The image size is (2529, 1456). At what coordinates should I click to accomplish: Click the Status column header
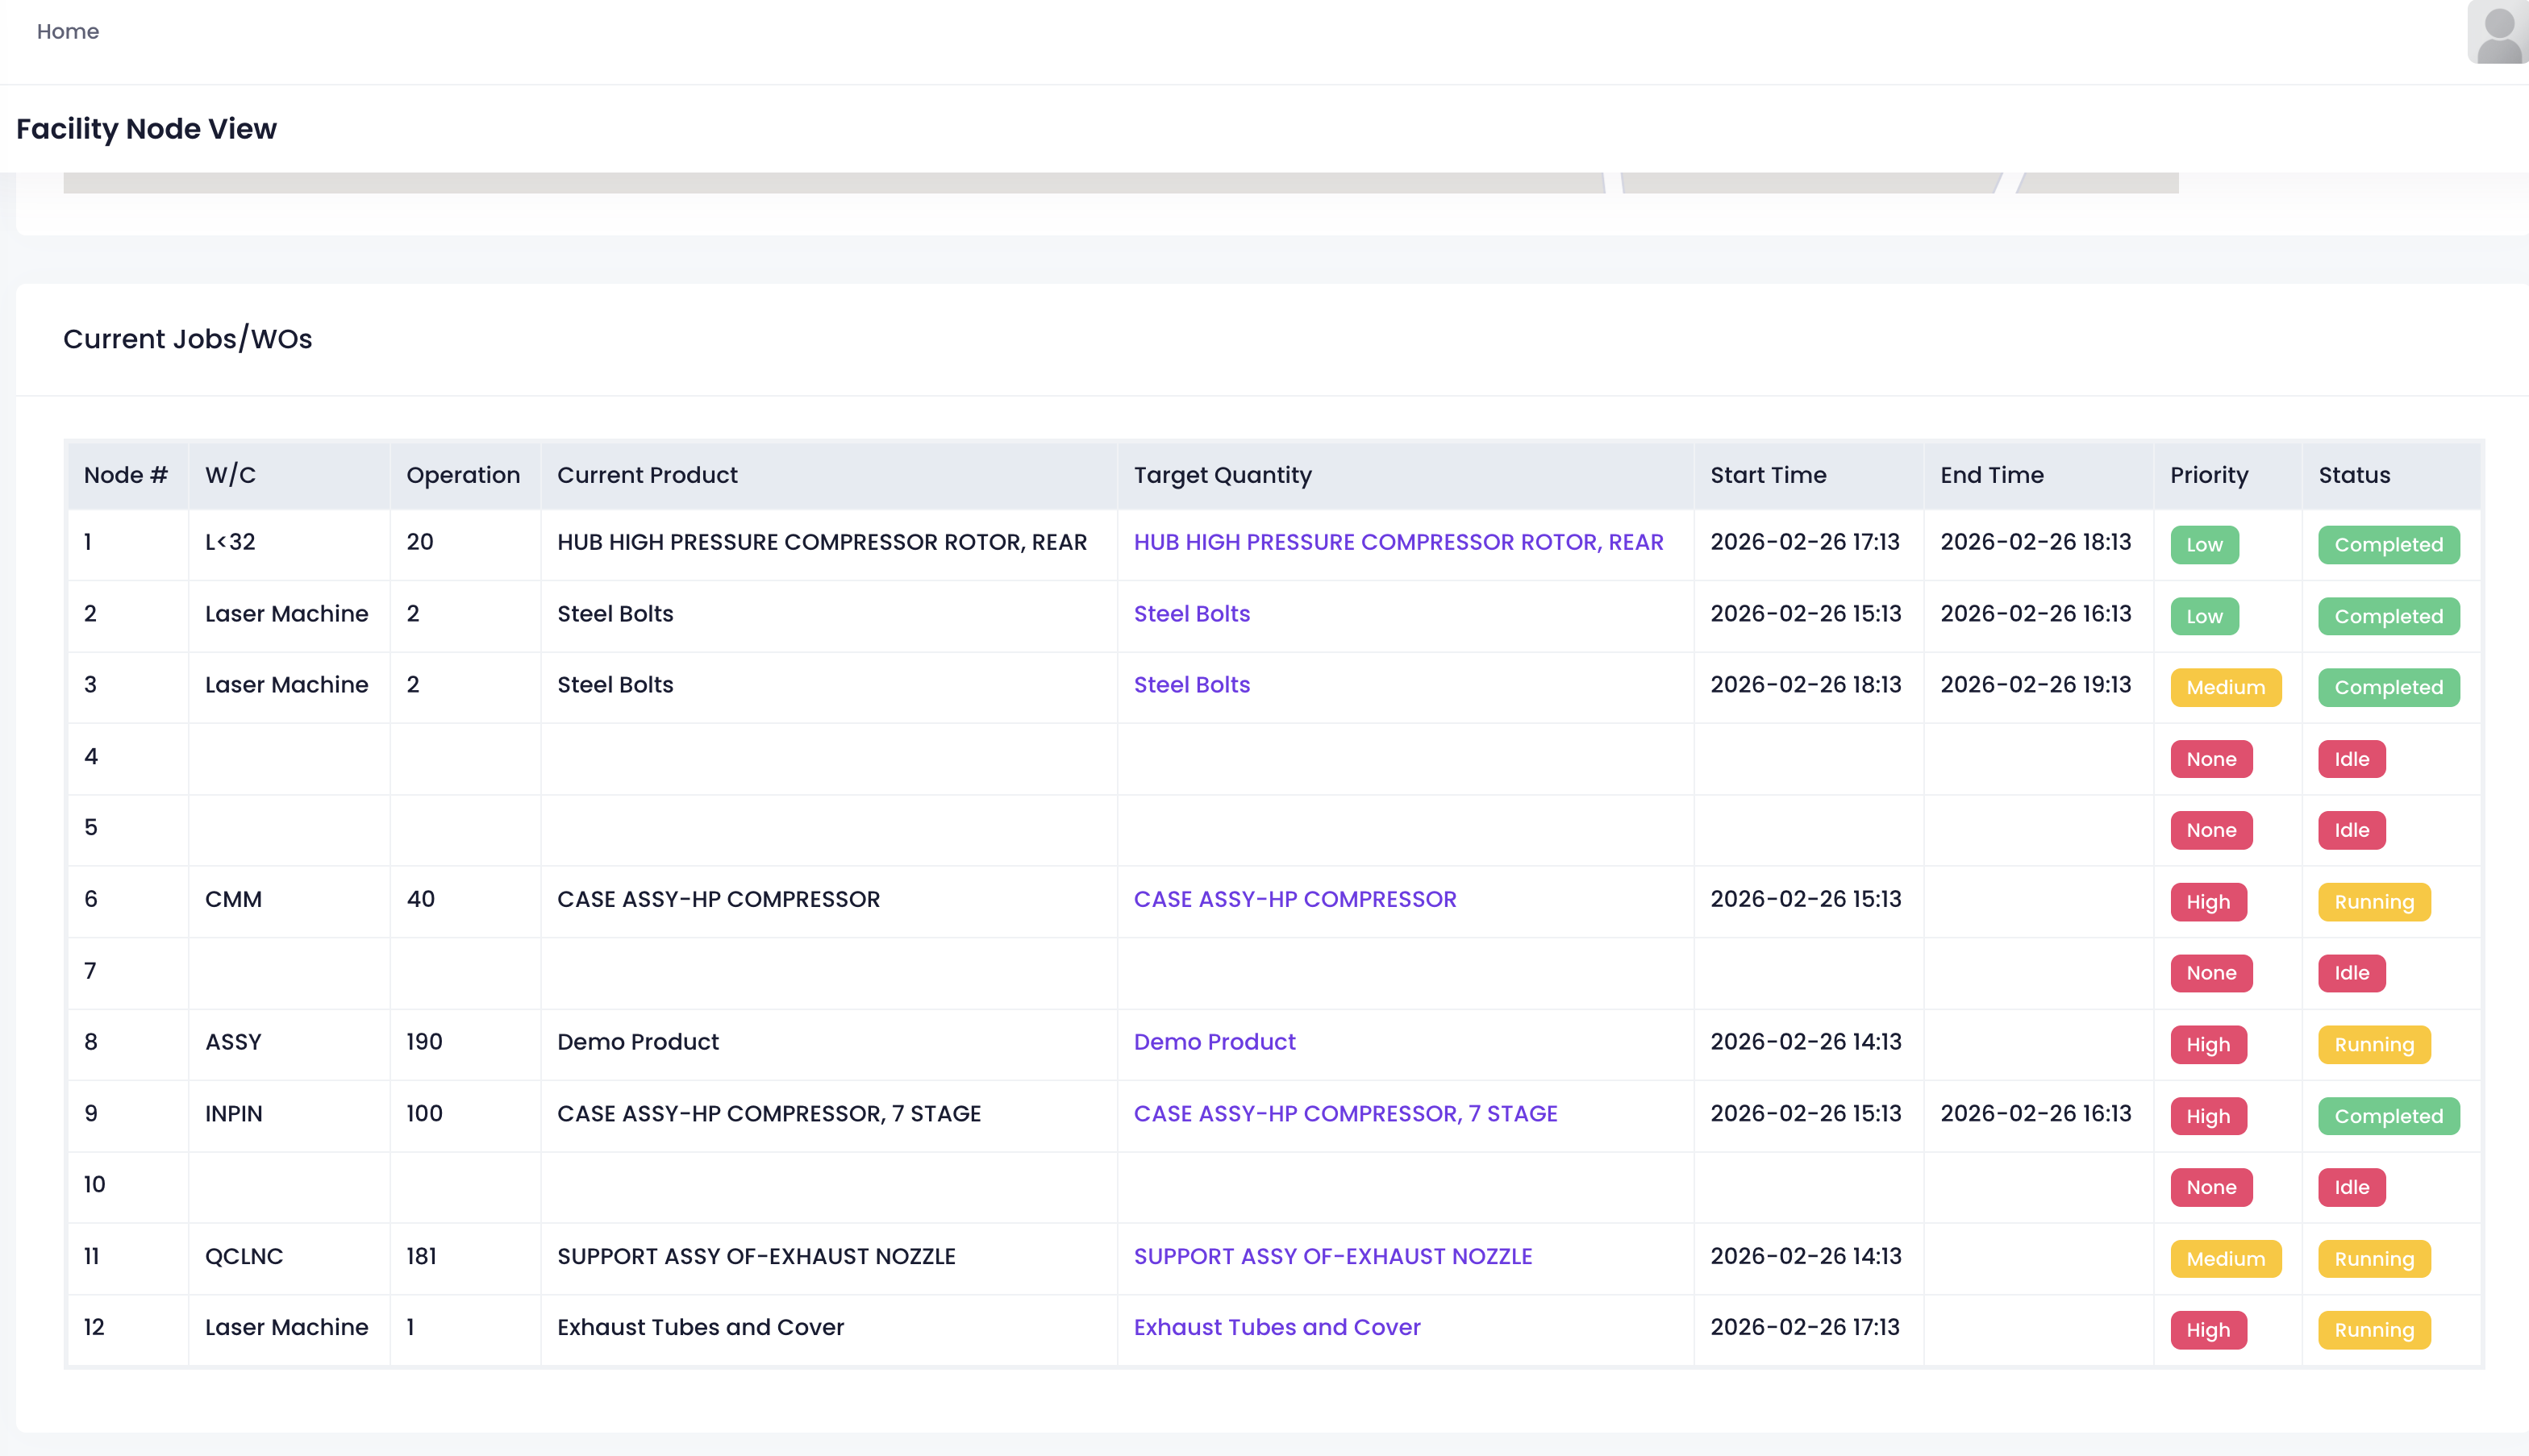coord(2354,475)
